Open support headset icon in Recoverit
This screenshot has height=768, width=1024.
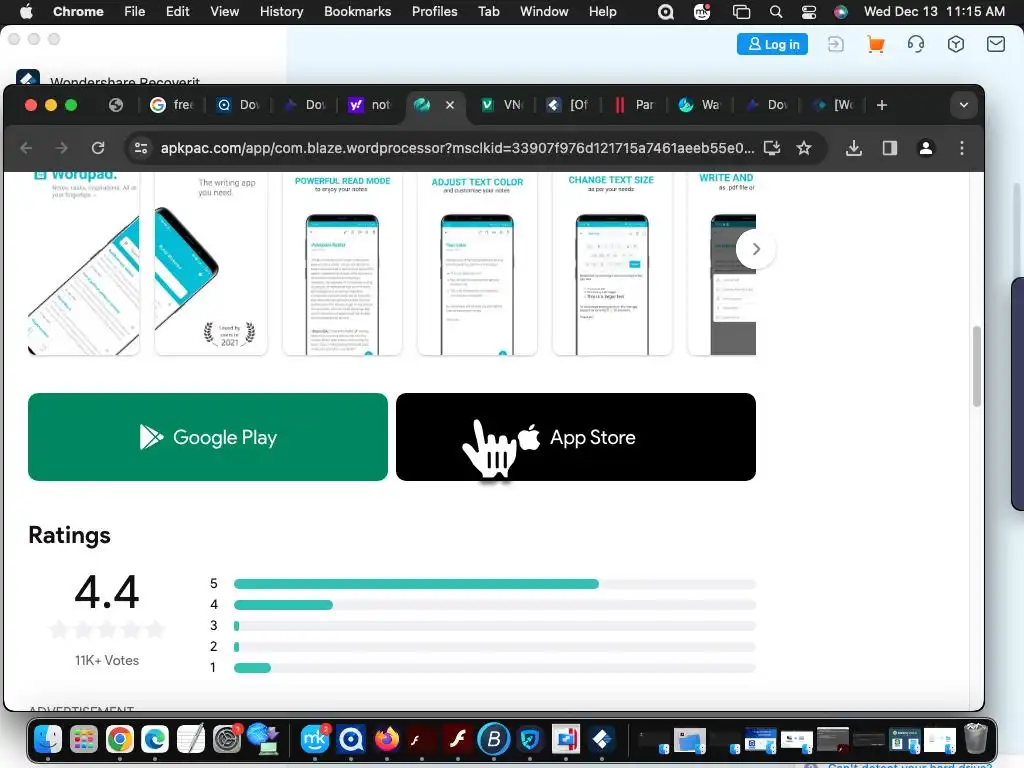pyautogui.click(x=916, y=44)
